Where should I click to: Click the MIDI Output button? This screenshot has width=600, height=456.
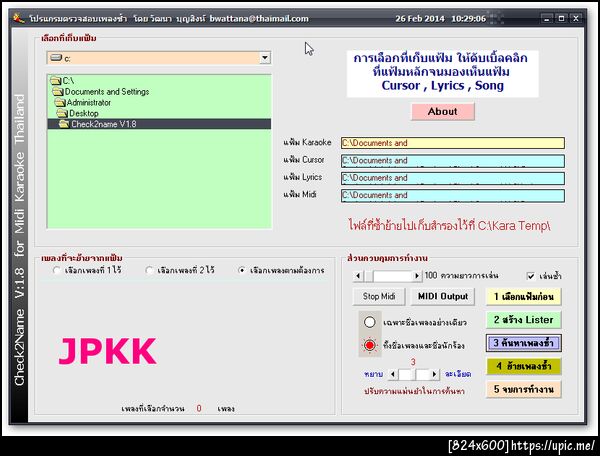443,296
